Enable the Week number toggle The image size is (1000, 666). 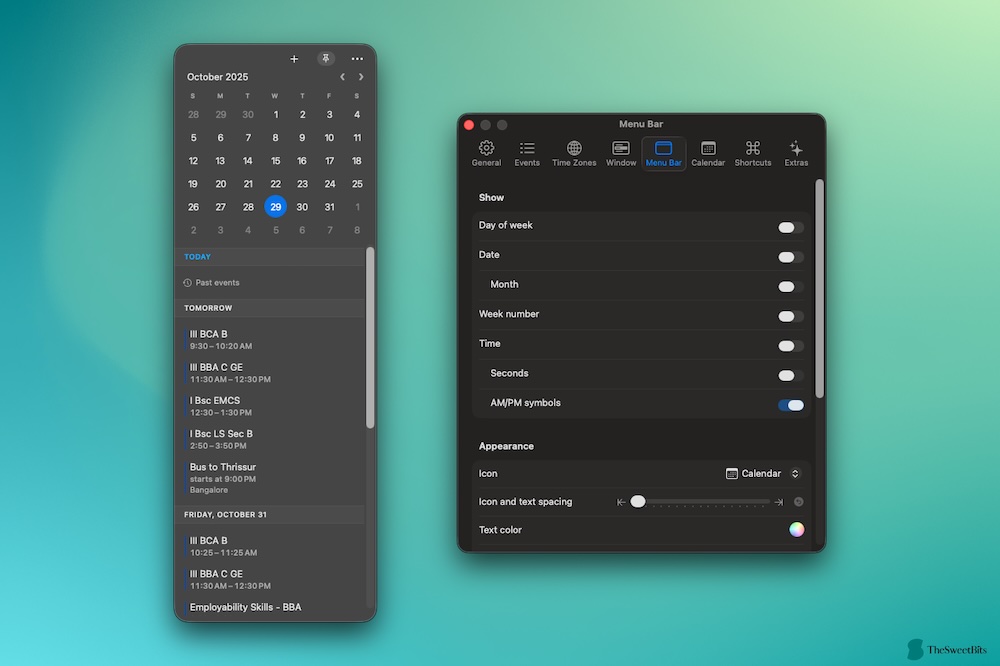click(790, 316)
